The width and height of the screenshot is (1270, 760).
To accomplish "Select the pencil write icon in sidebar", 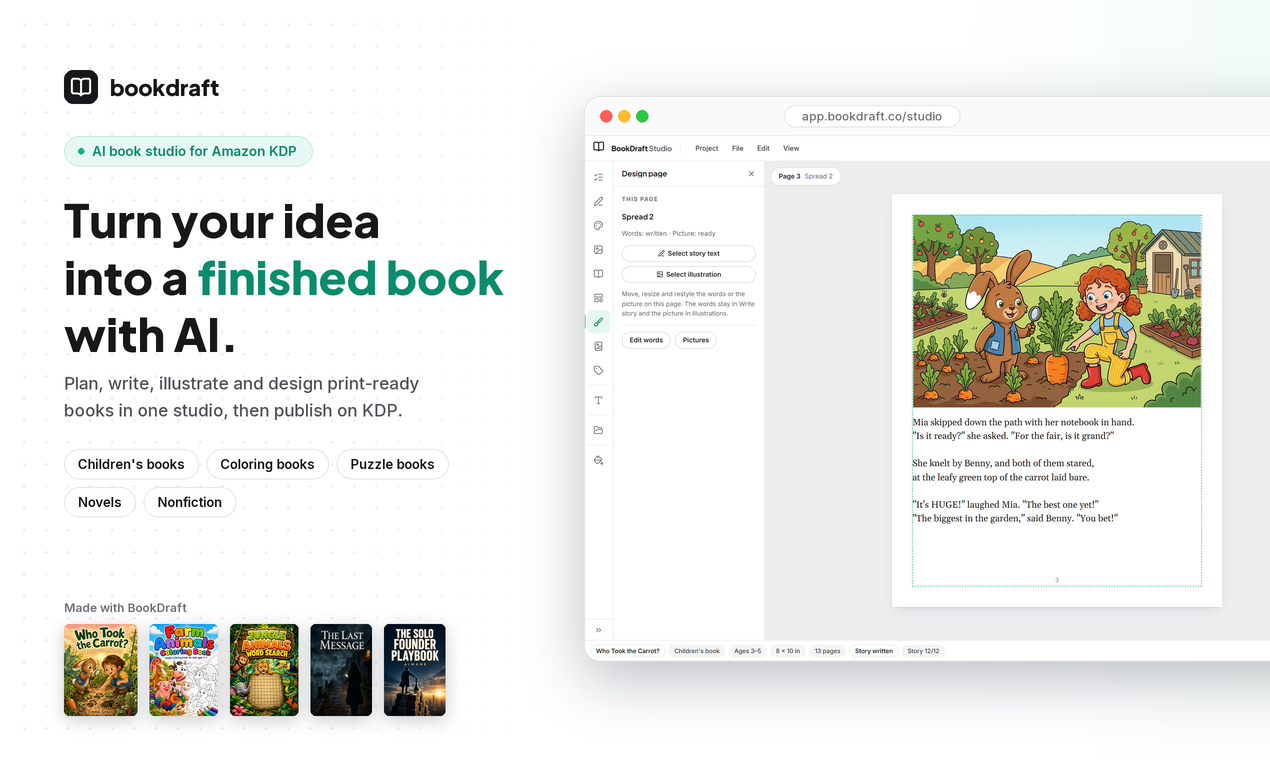I will click(x=598, y=201).
